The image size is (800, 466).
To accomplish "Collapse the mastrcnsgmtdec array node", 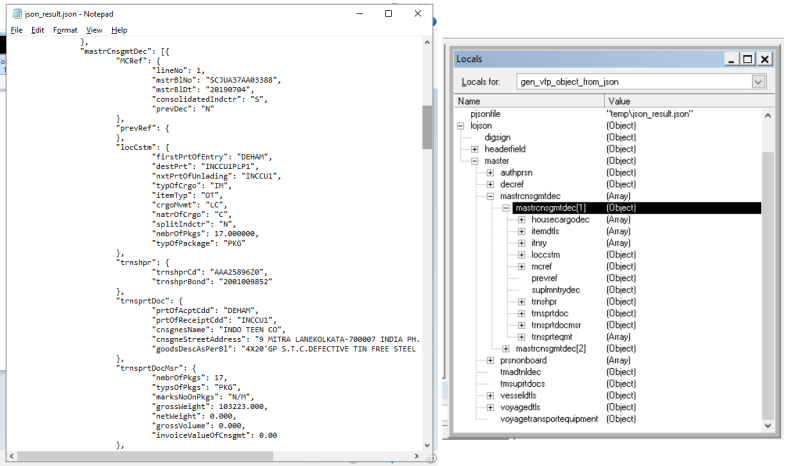I will tap(490, 196).
